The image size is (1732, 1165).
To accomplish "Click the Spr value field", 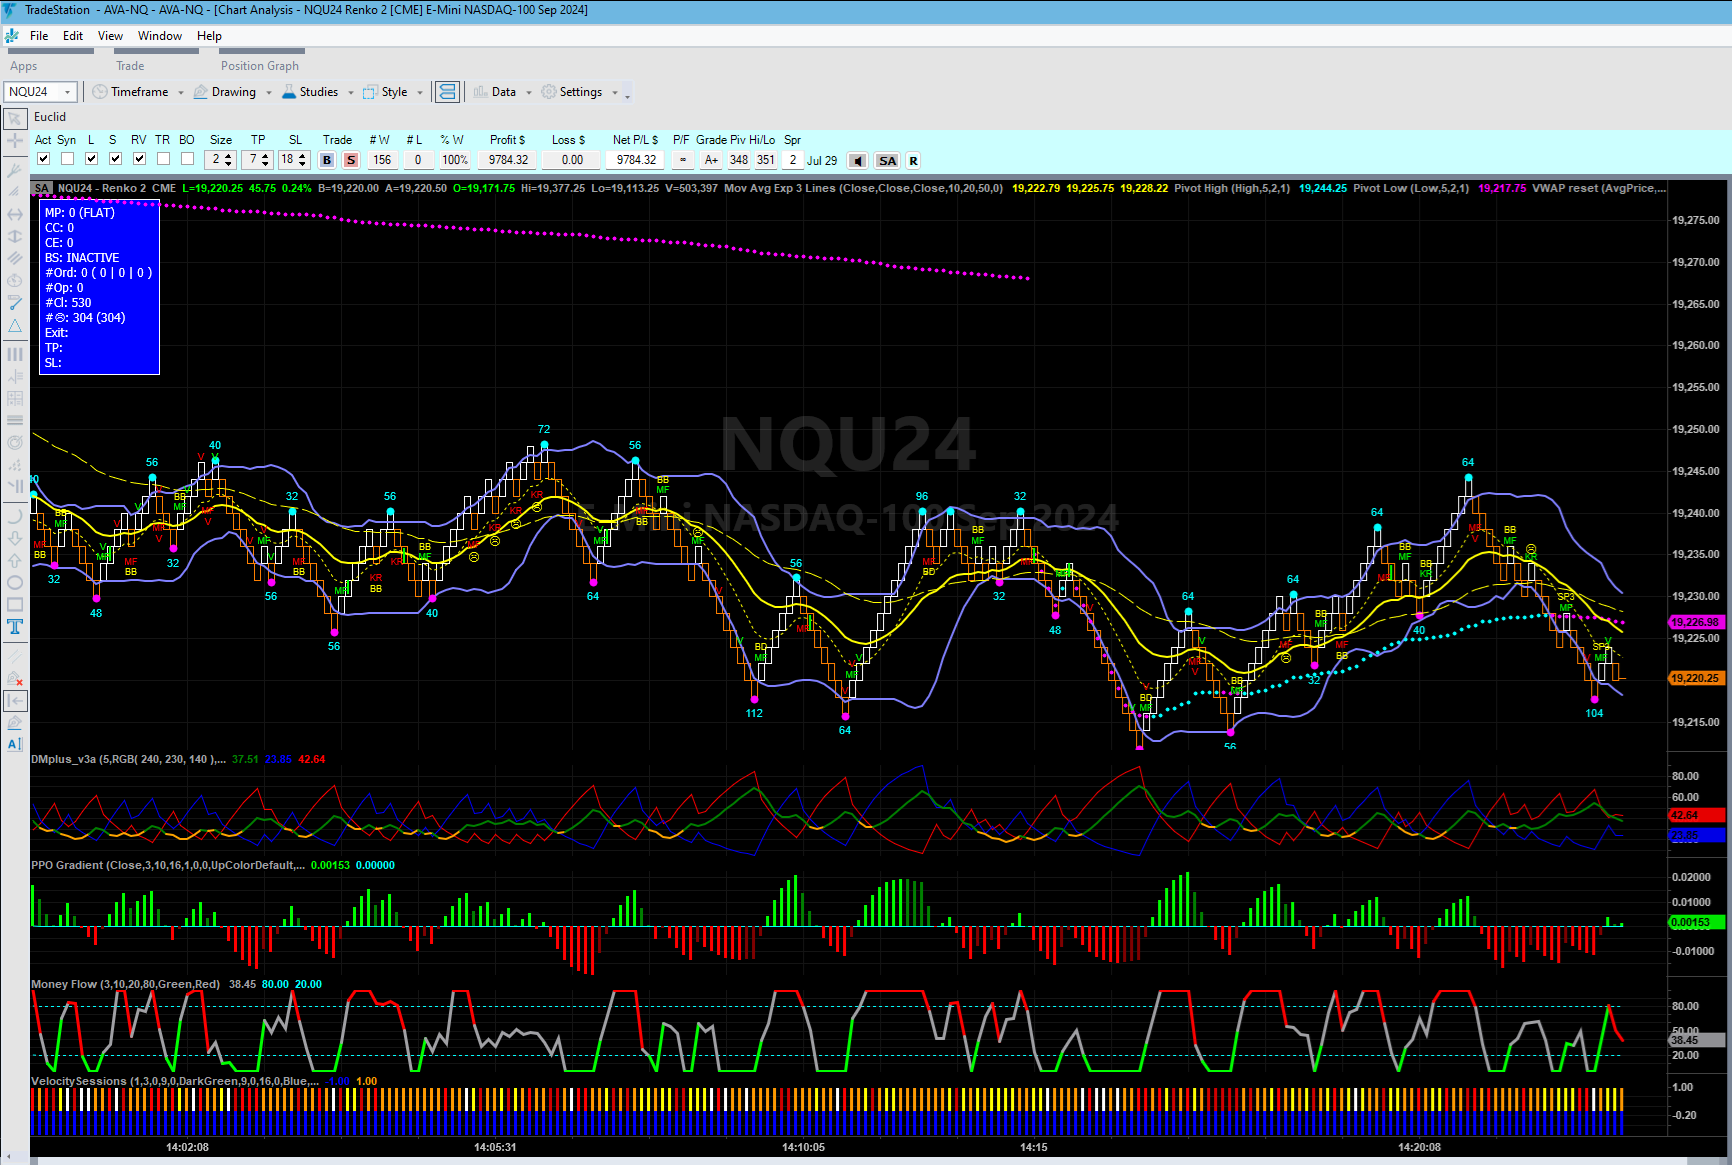I will (792, 160).
